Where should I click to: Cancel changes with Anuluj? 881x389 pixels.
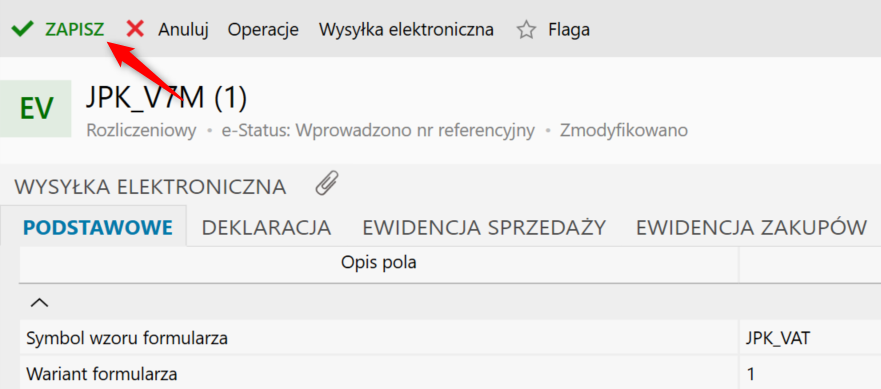pos(183,29)
